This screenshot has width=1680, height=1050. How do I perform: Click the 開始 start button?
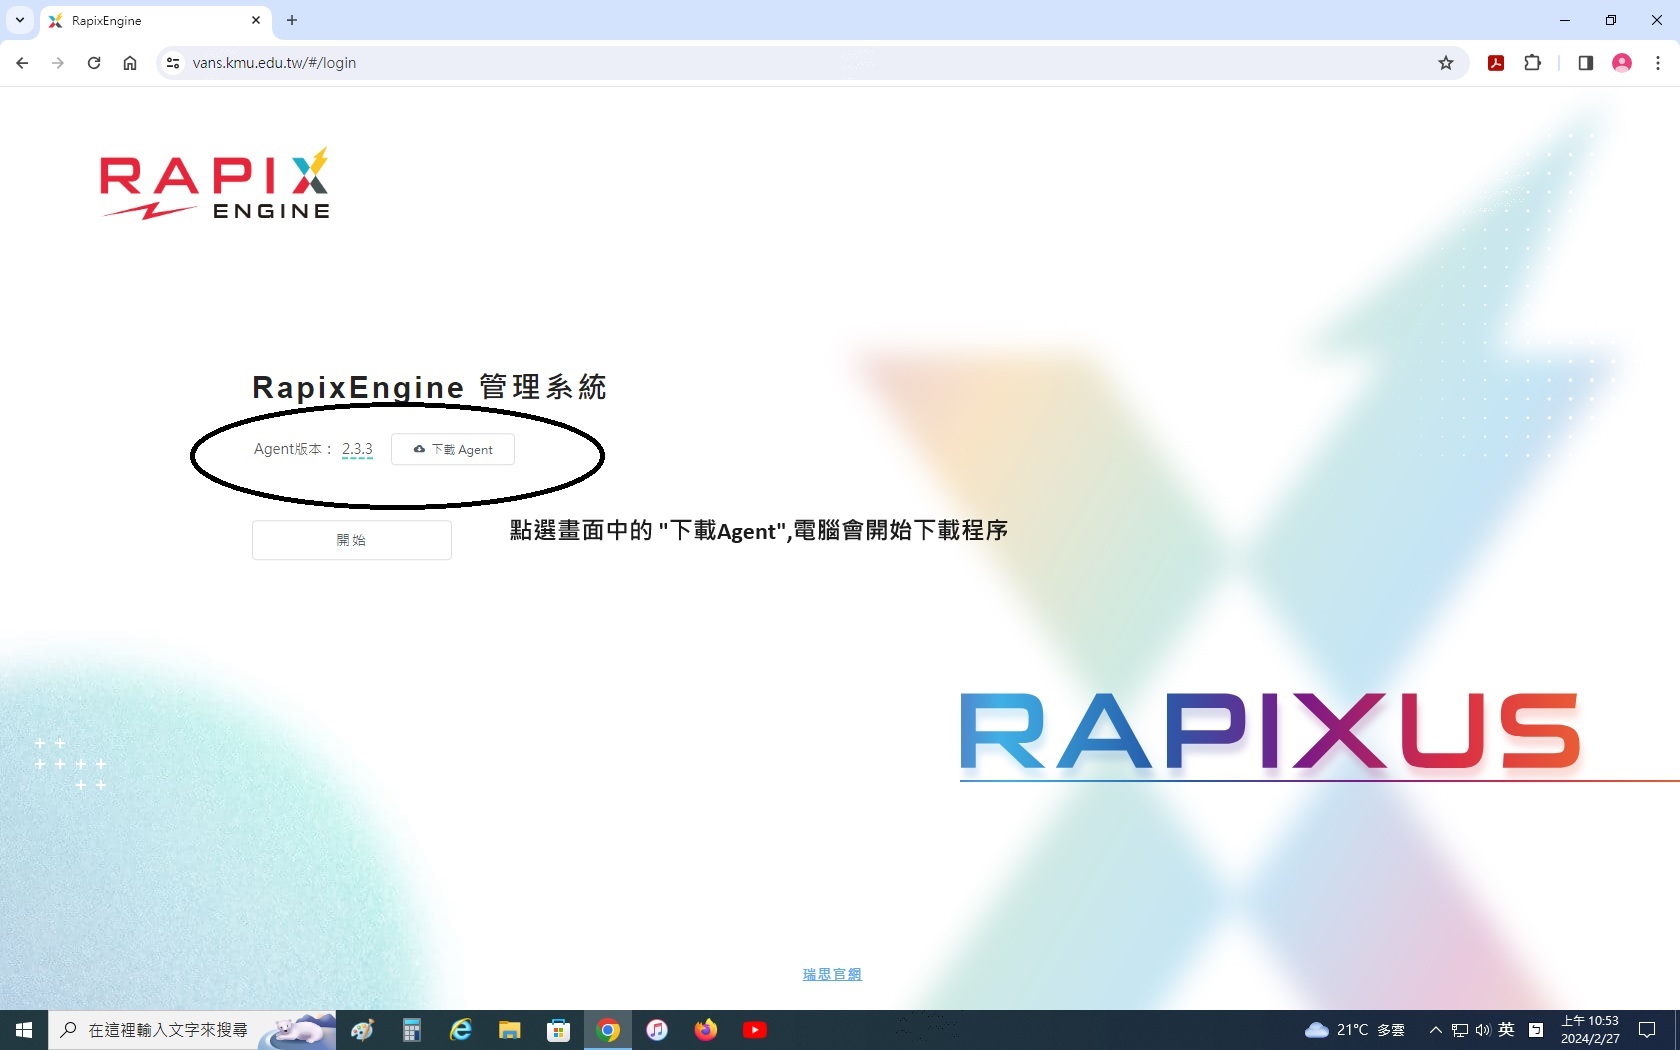352,540
